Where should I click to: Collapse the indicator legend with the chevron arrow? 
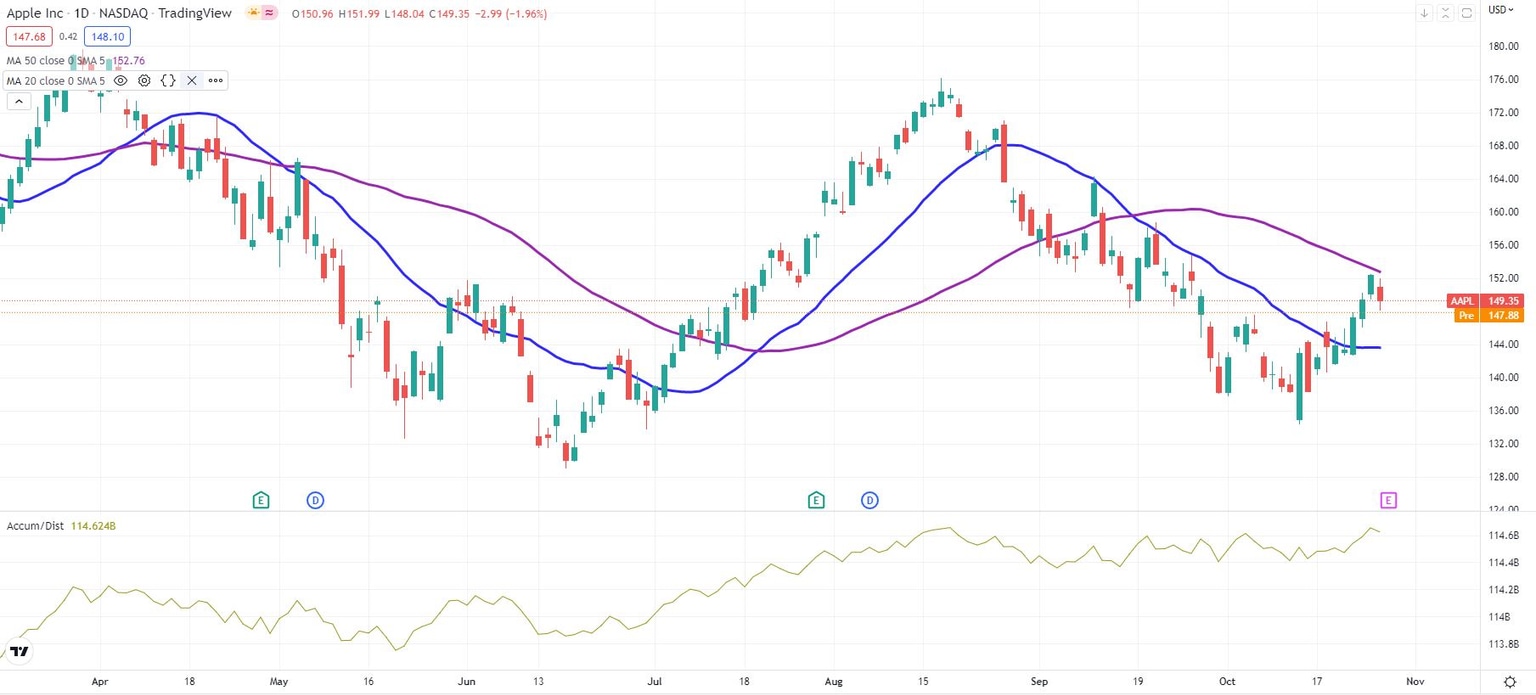pyautogui.click(x=19, y=100)
